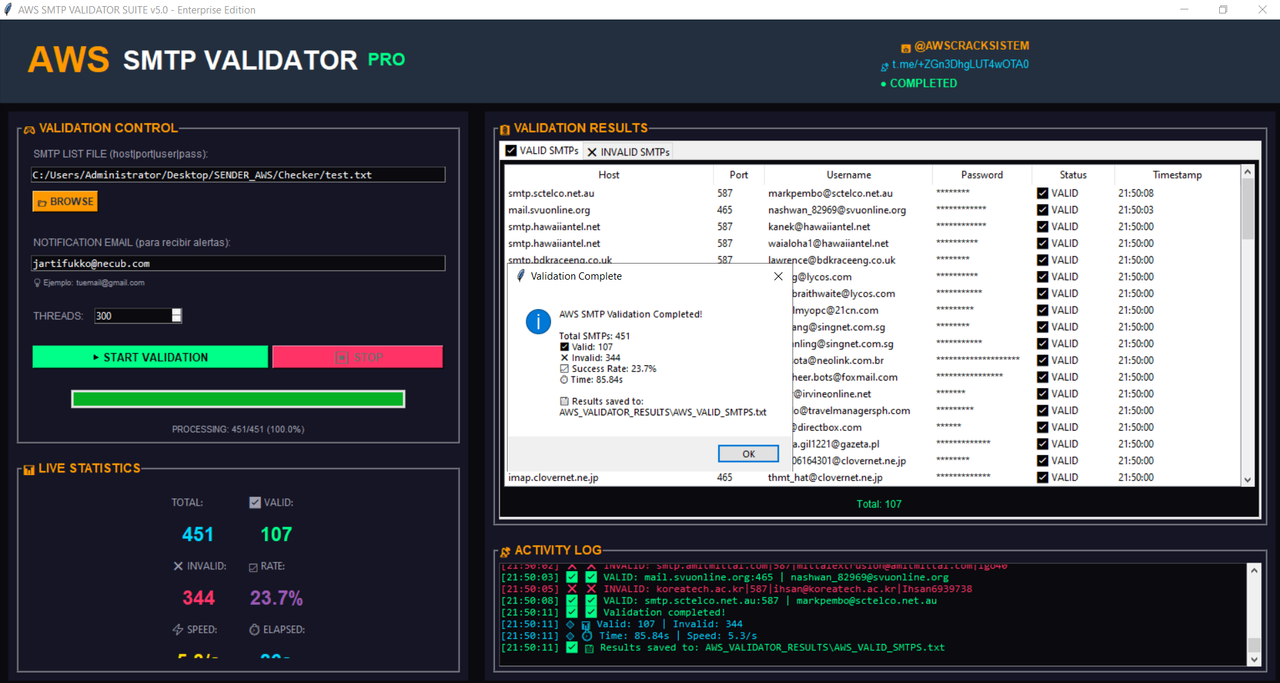Click the icon beside the LIVE STATISTICS heading
The height and width of the screenshot is (683, 1280).
pyautogui.click(x=29, y=469)
